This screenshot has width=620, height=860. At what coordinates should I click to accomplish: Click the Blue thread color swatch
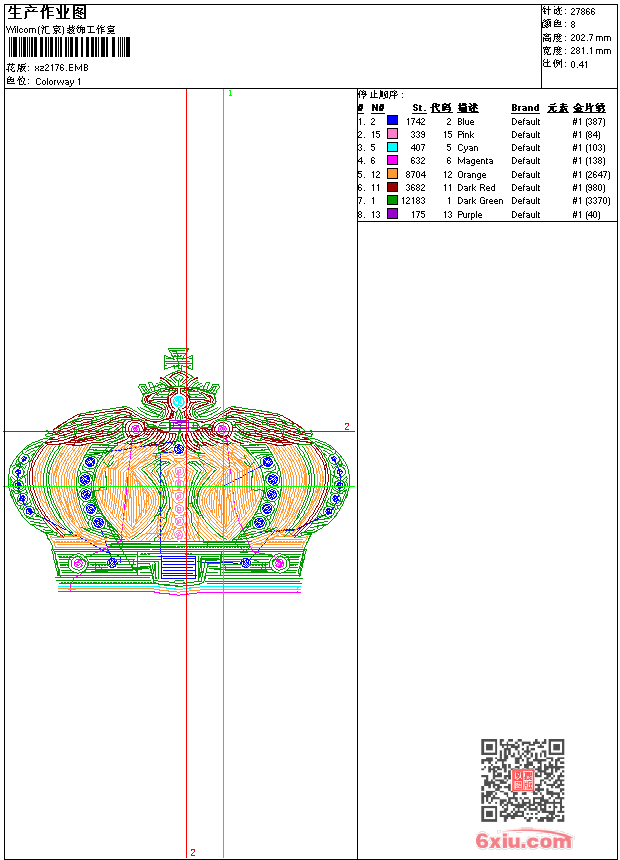pos(392,120)
